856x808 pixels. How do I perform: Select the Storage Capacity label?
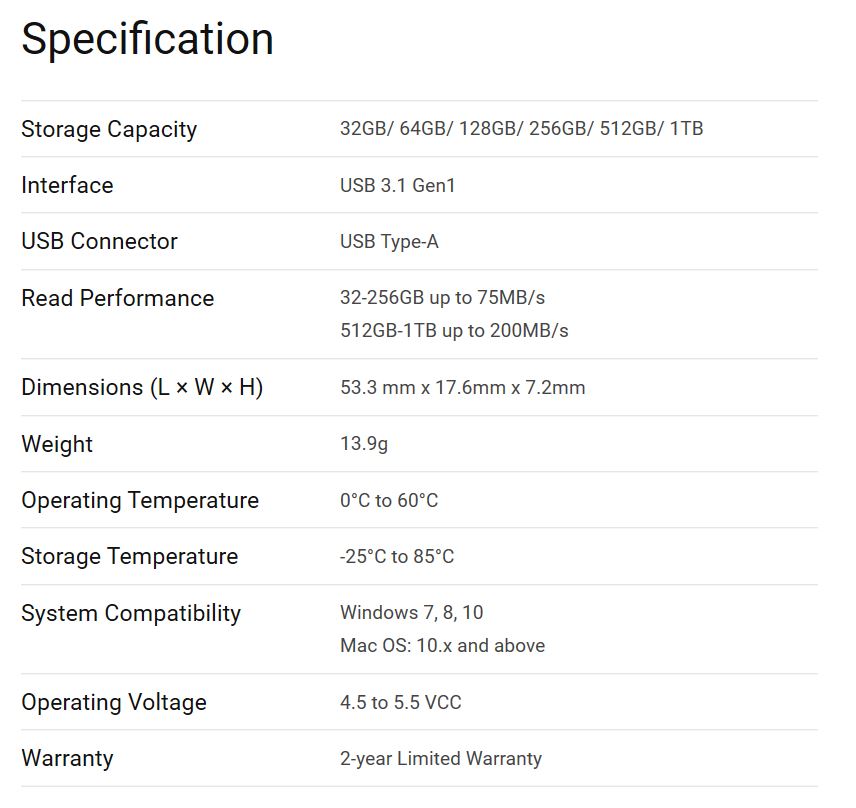click(109, 129)
